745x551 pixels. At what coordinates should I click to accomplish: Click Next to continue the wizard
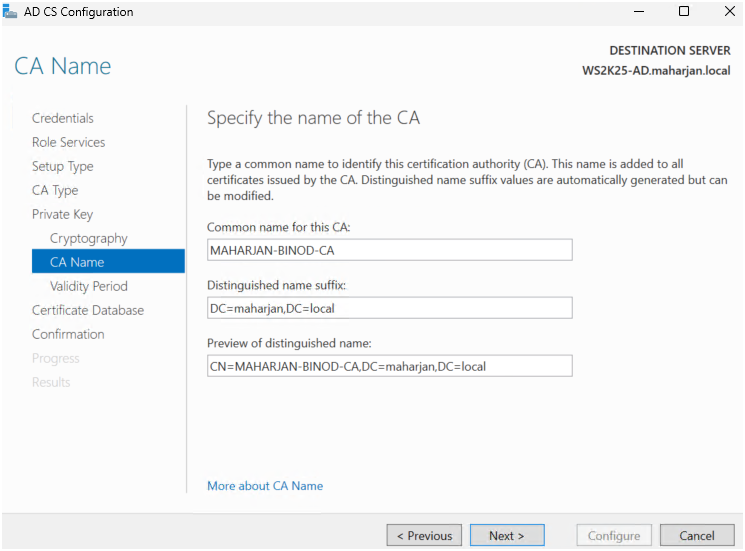pos(507,536)
